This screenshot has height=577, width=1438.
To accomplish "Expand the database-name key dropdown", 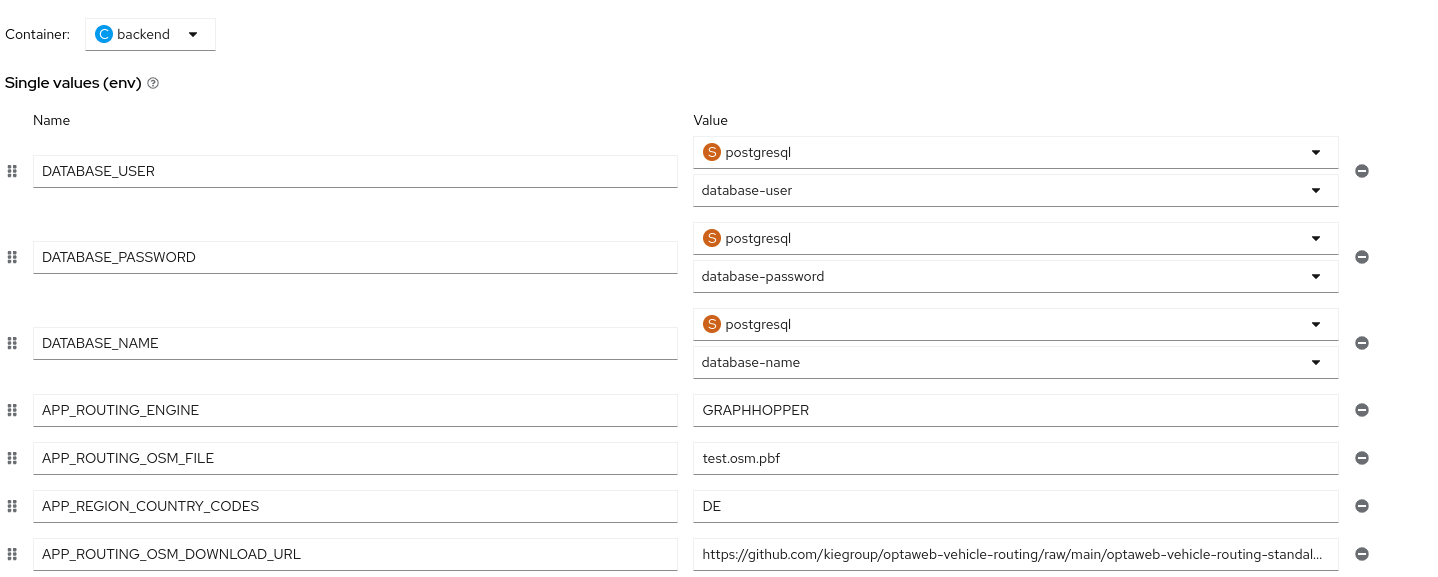I will pyautogui.click(x=1015, y=362).
